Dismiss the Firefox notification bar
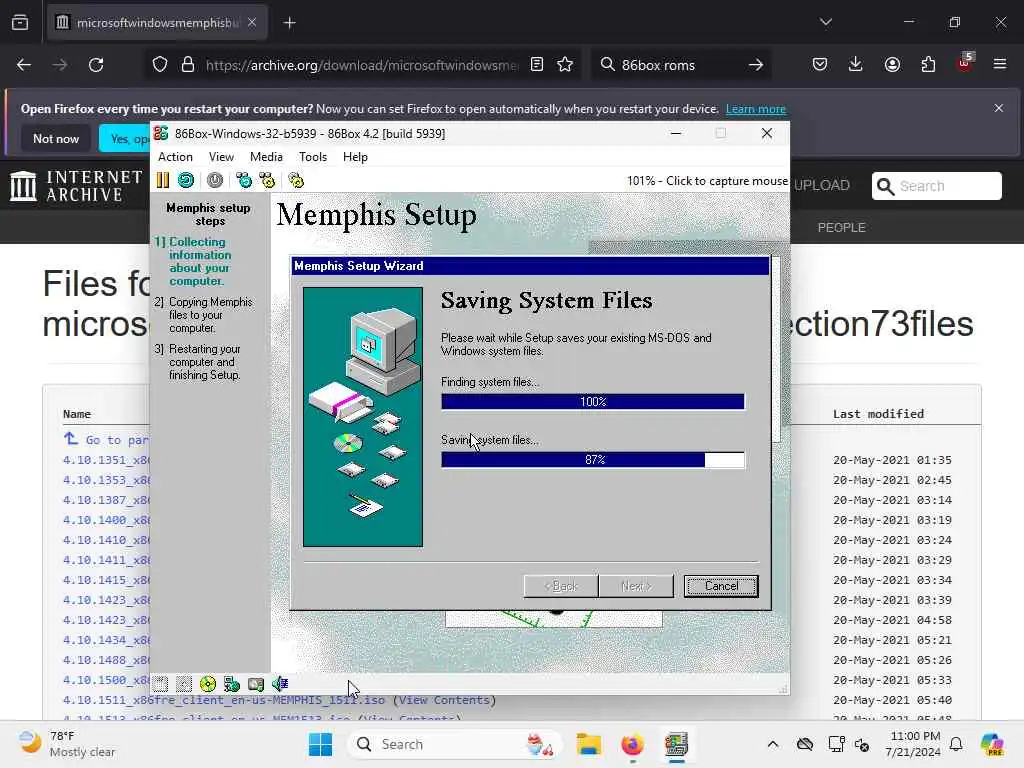The image size is (1024, 768). pos(999,108)
